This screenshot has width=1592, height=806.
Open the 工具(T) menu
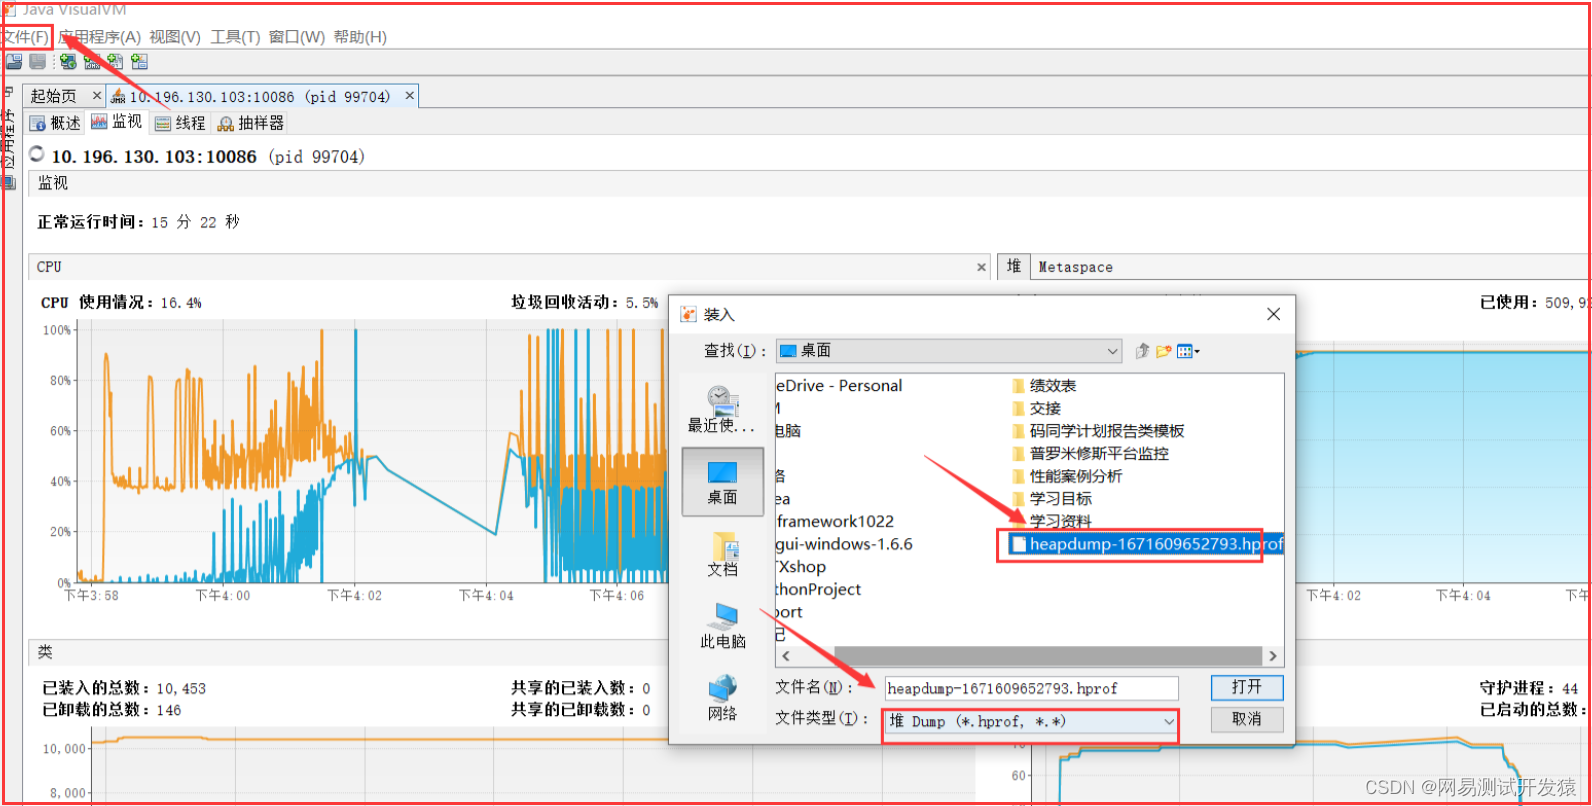[235, 37]
